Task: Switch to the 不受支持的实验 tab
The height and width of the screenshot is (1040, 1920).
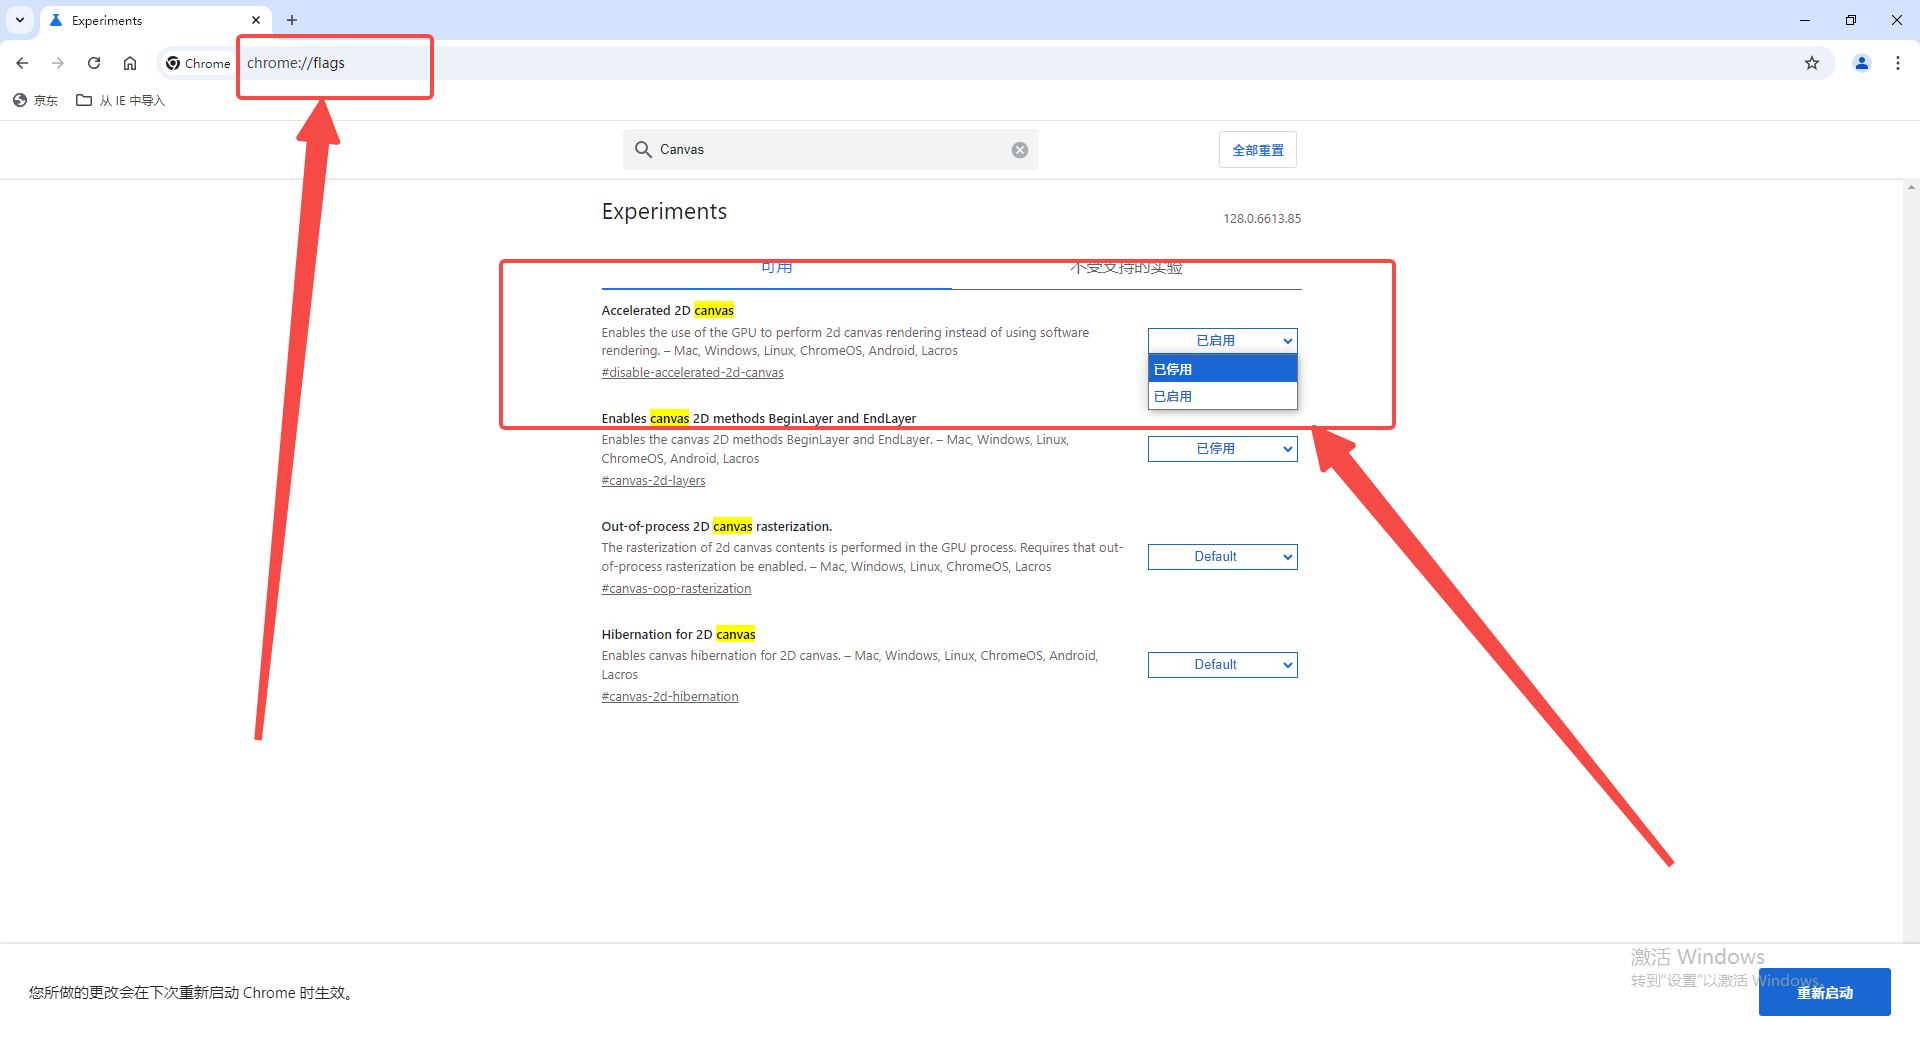Action: coord(1126,268)
